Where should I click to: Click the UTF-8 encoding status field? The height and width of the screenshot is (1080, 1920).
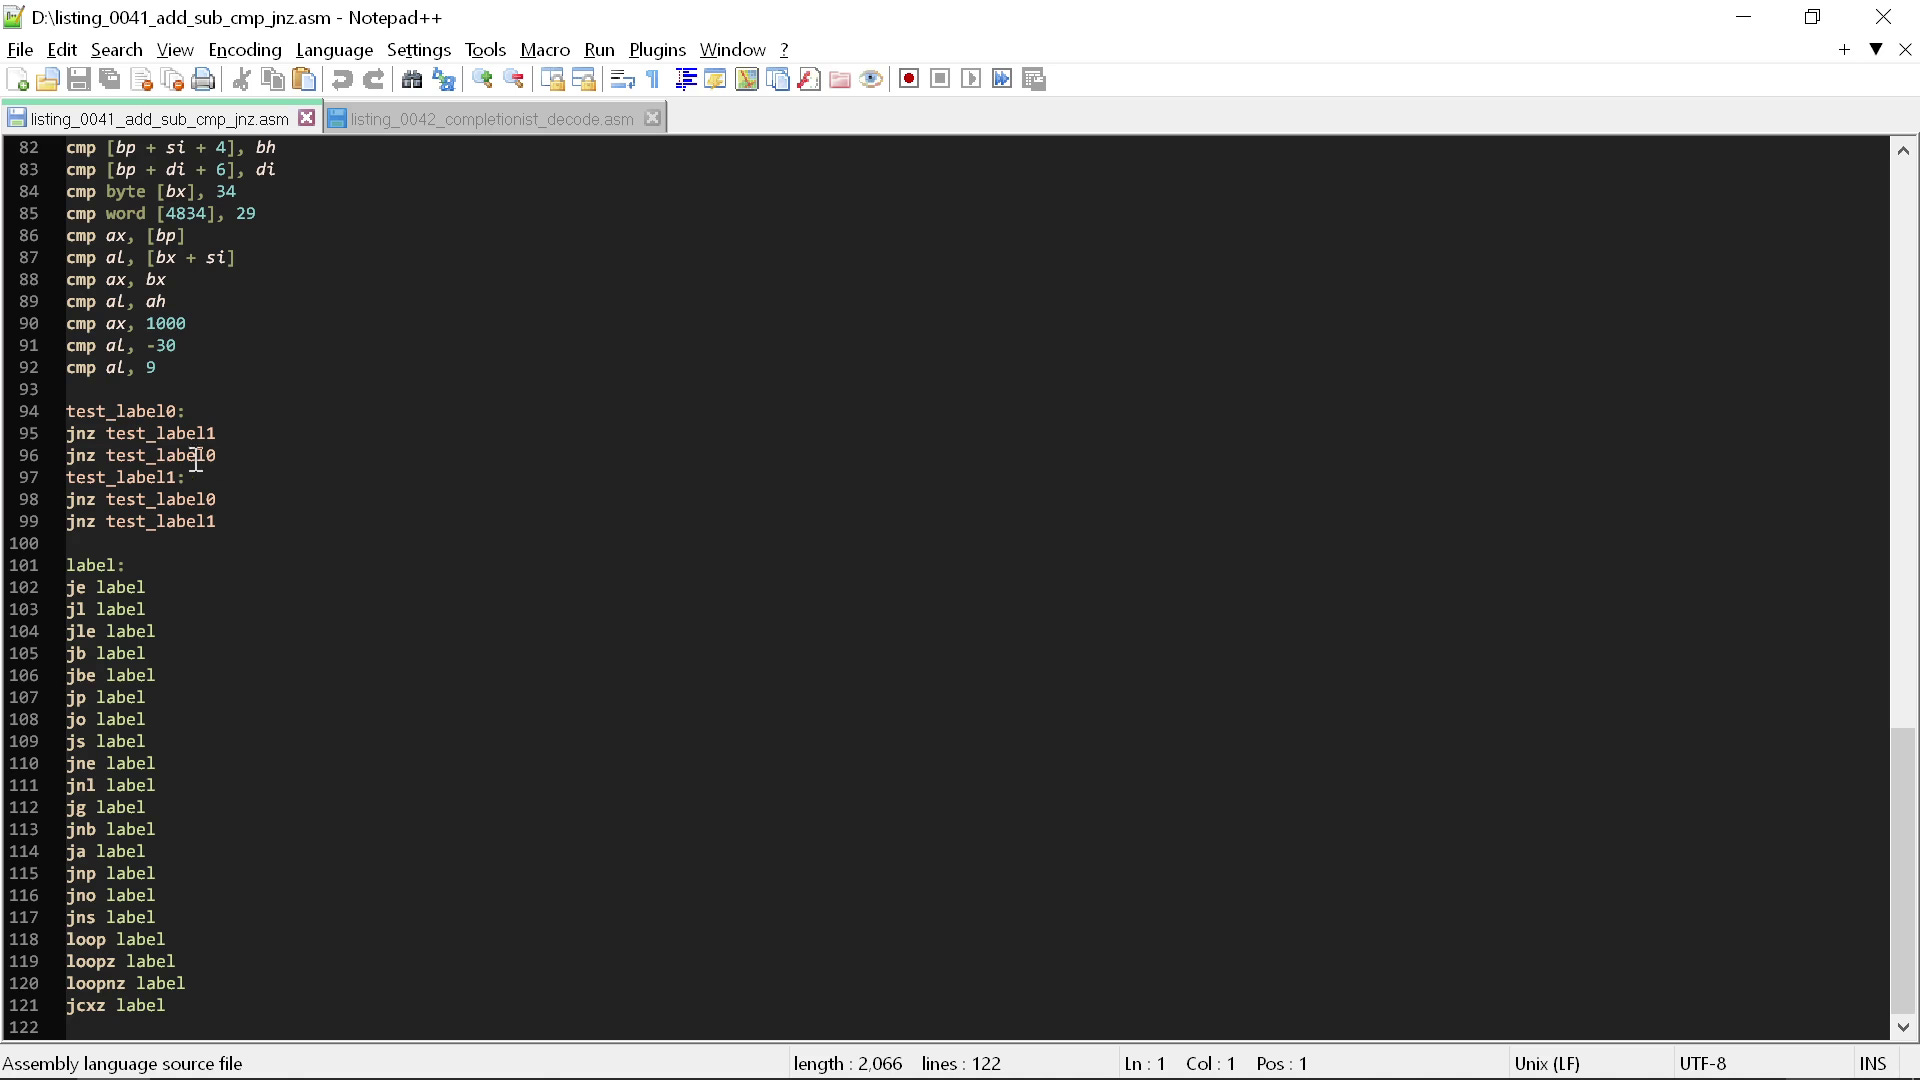click(1703, 1063)
